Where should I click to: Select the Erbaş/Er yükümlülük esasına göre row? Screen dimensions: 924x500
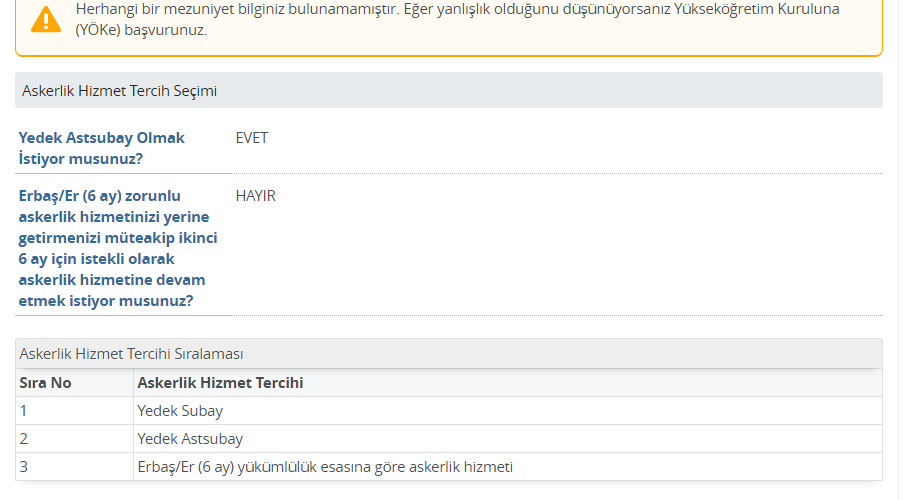tap(449, 467)
